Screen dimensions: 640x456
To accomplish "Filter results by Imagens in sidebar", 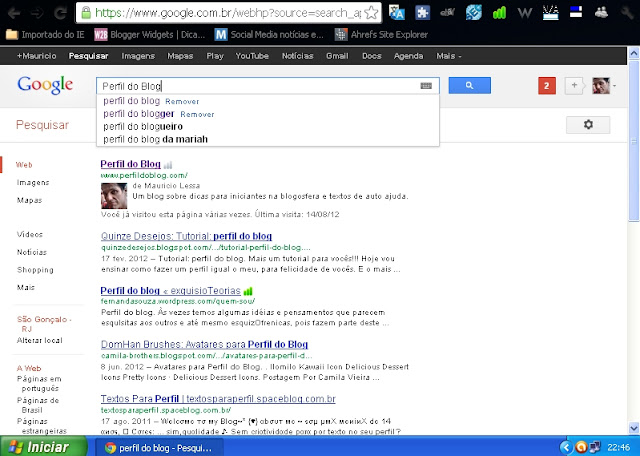I will (33, 182).
